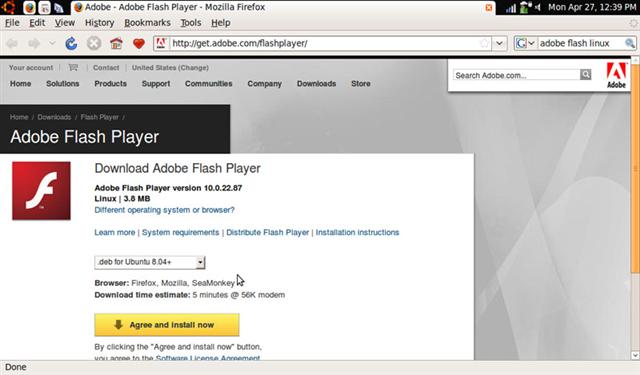The width and height of the screenshot is (640, 375).
Task: Bookmark this page with the star icon
Action: coord(484,43)
